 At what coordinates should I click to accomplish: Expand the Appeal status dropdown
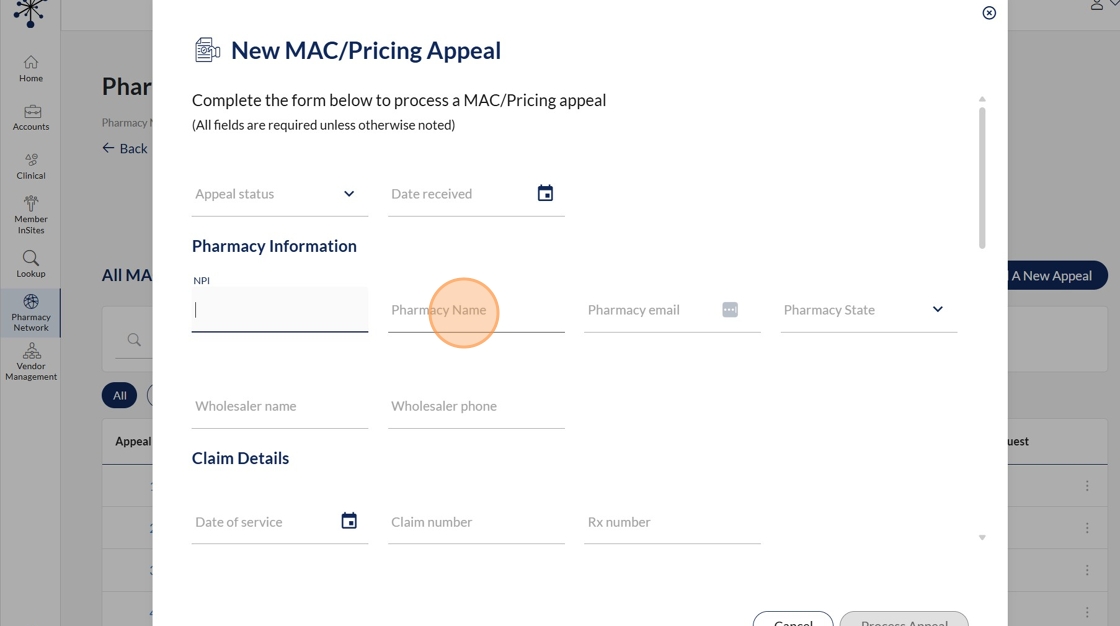click(x=349, y=194)
